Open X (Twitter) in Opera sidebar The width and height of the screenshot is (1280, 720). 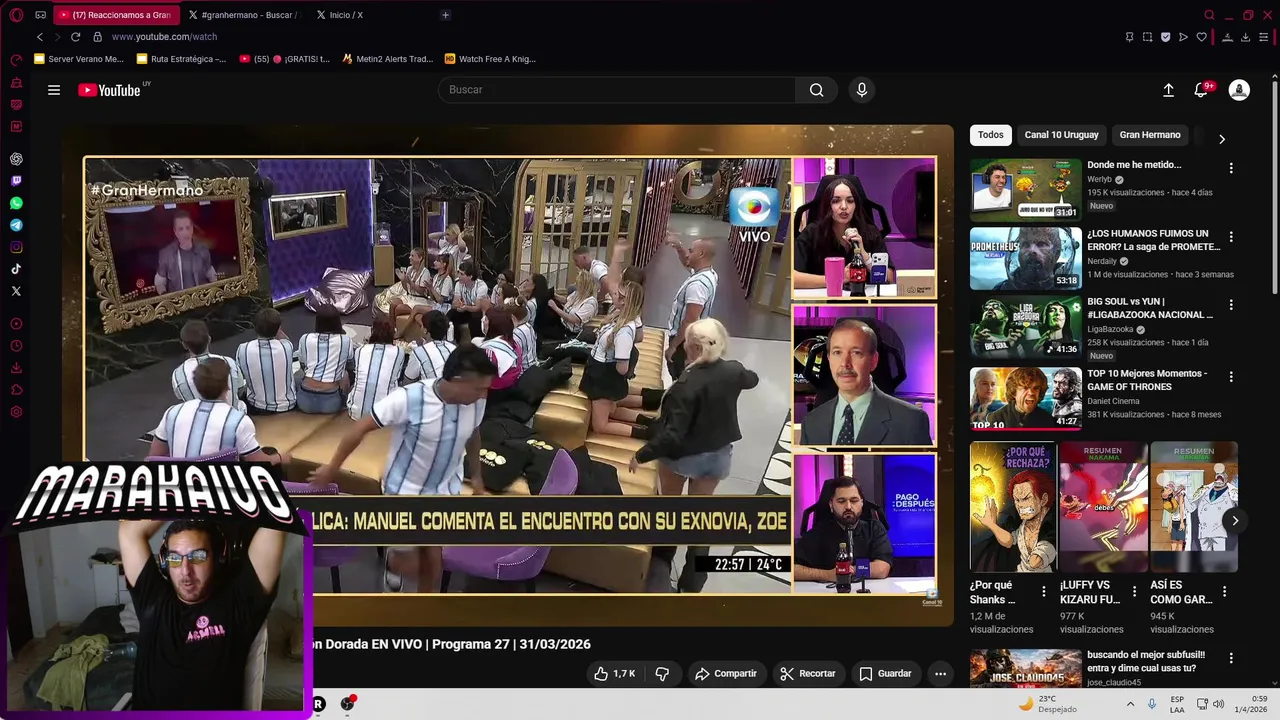click(16, 291)
